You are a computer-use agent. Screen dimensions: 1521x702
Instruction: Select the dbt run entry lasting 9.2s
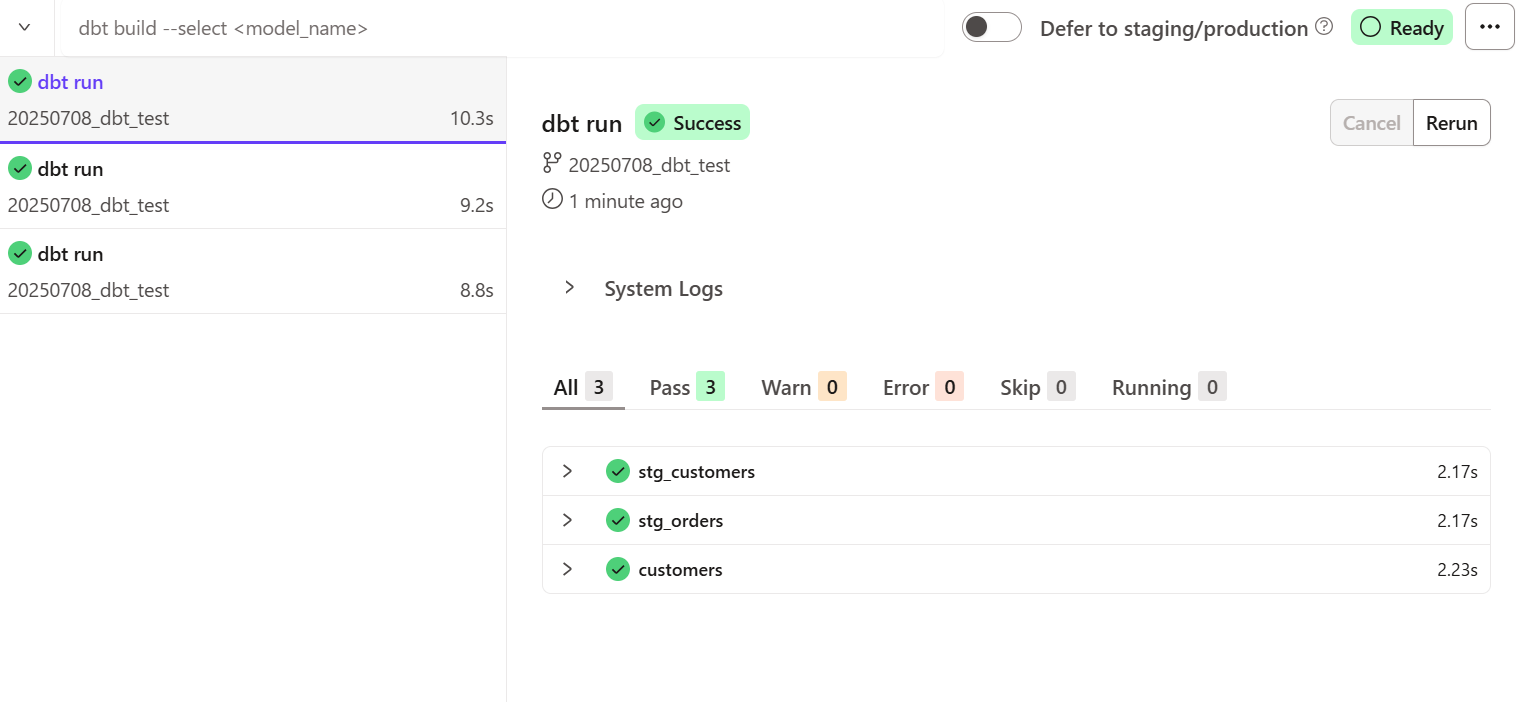tap(251, 187)
